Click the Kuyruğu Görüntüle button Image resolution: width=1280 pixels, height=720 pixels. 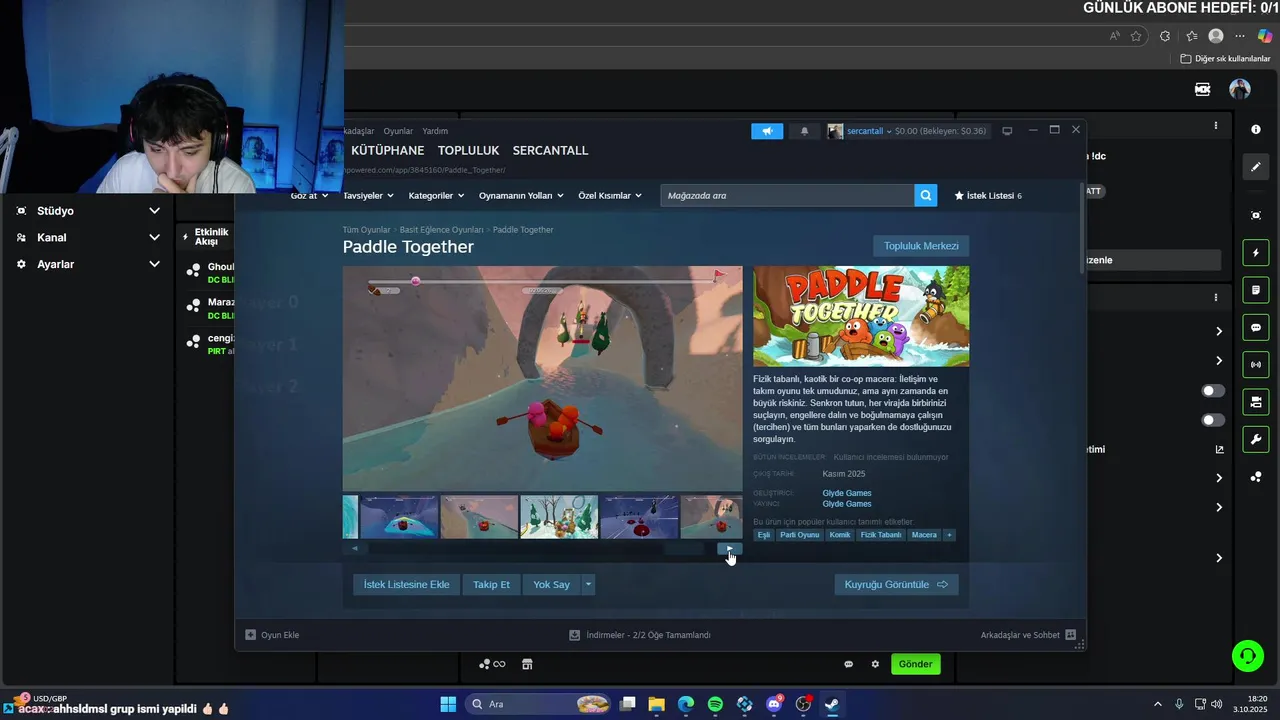tap(896, 584)
